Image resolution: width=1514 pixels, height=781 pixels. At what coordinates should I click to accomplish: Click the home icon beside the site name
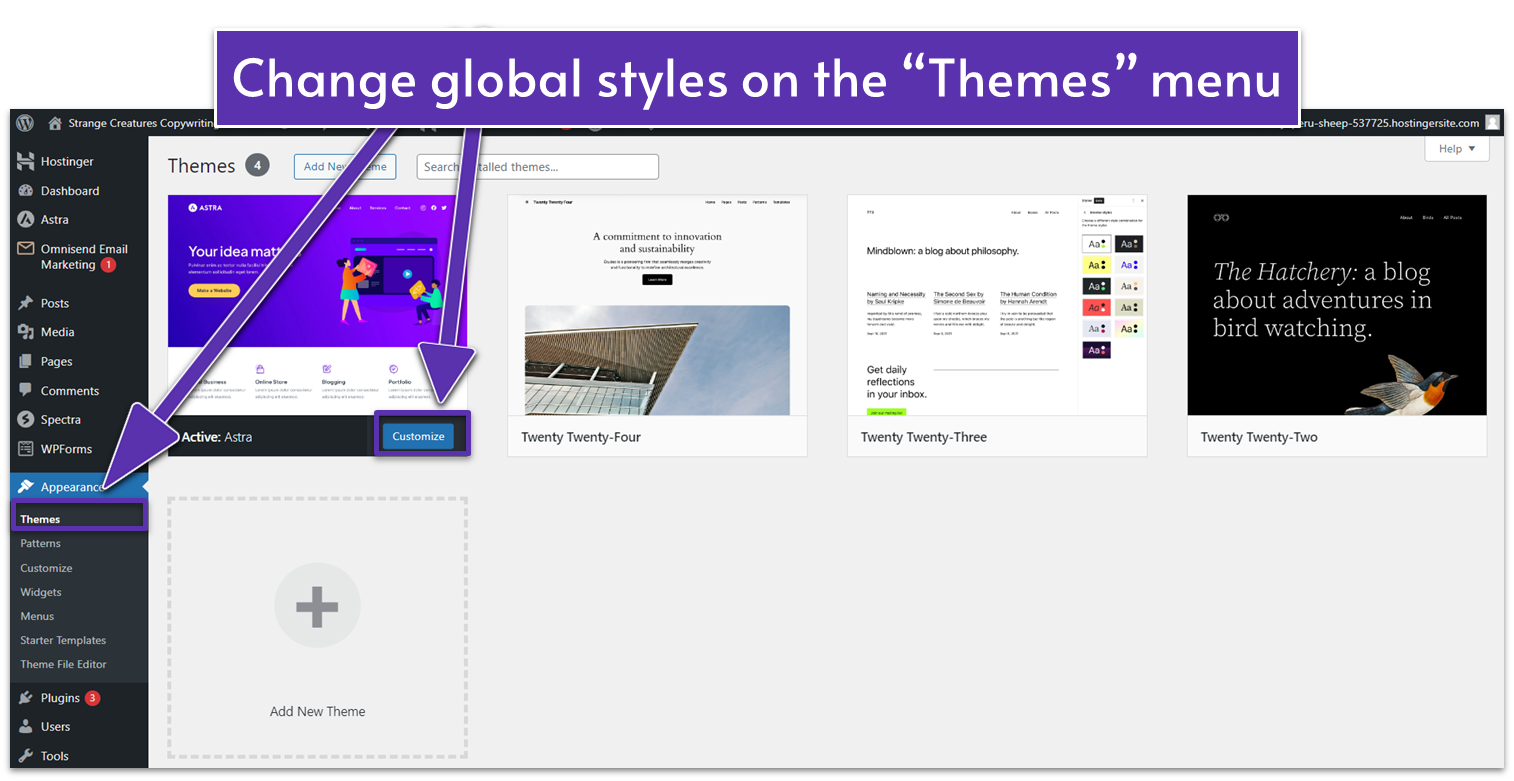point(55,123)
